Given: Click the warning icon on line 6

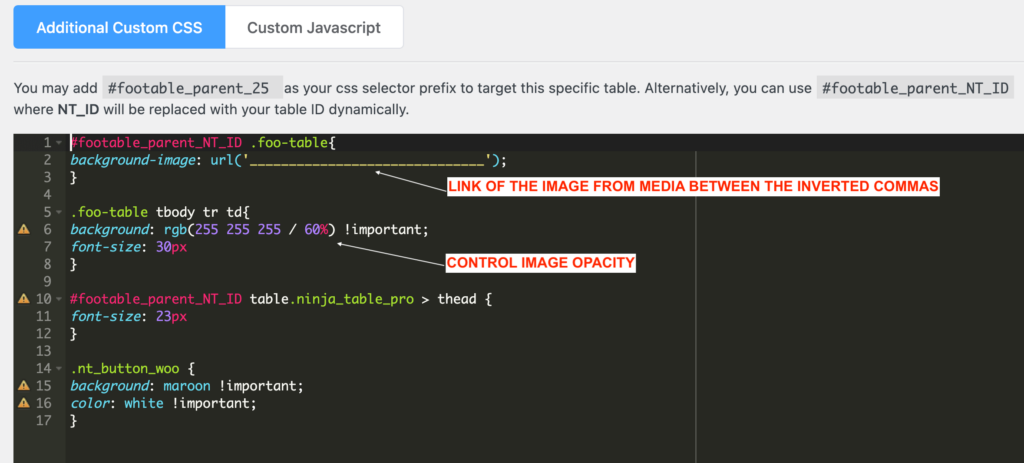Looking at the screenshot, I should (x=24, y=229).
